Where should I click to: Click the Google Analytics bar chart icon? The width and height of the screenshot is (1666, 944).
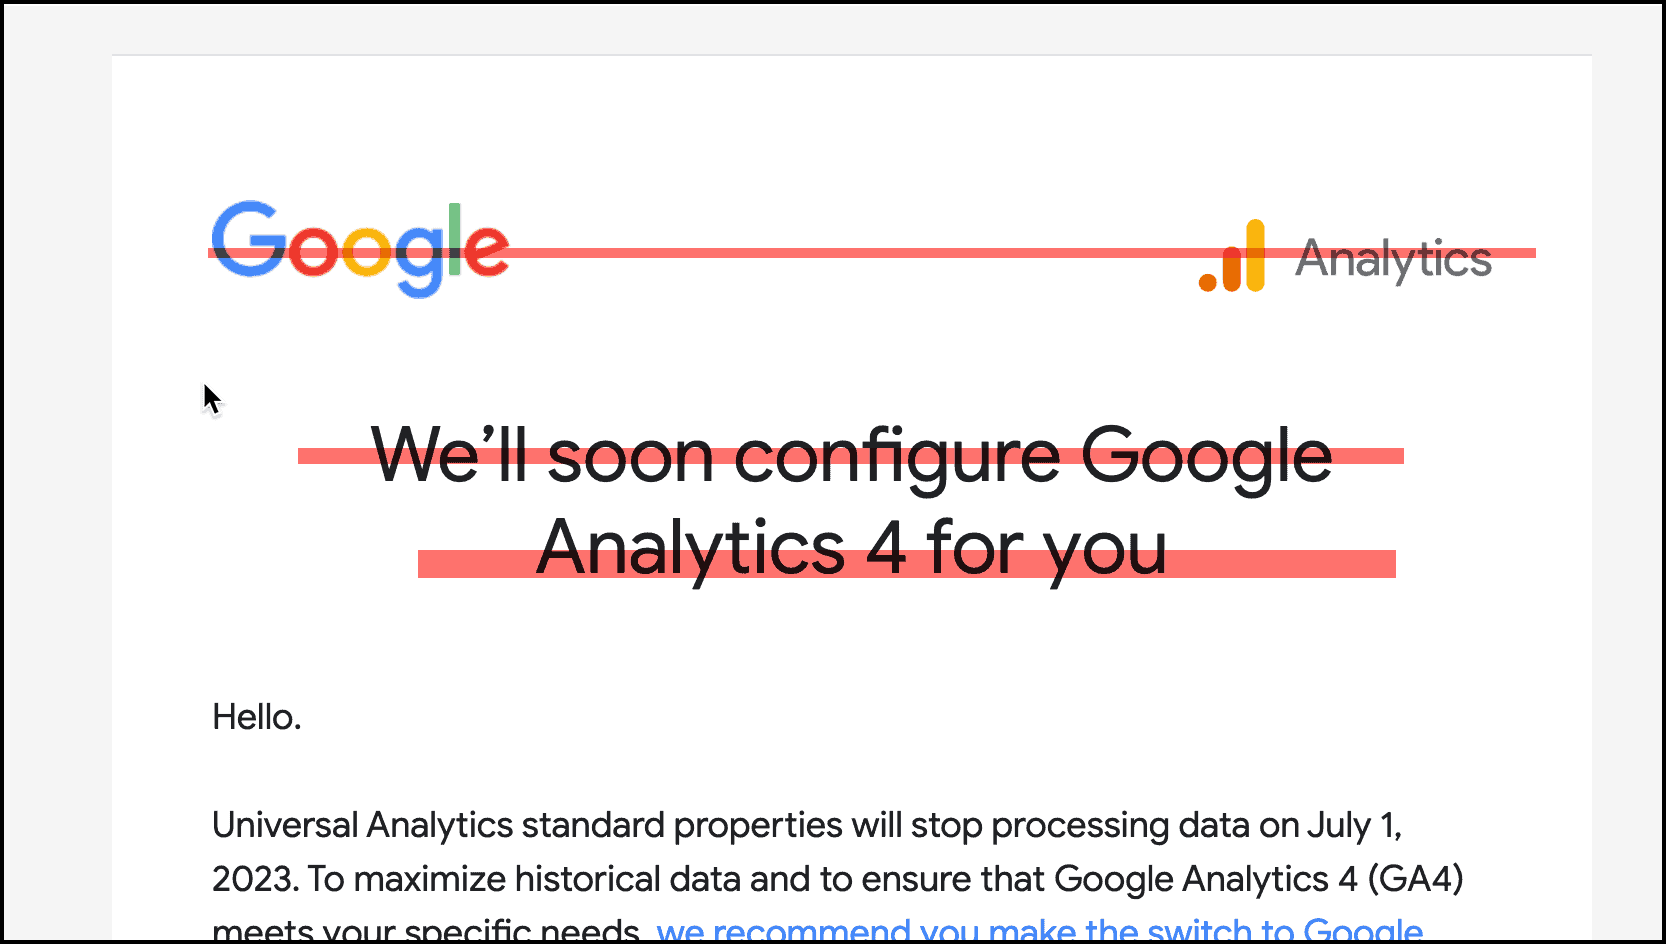(1232, 258)
